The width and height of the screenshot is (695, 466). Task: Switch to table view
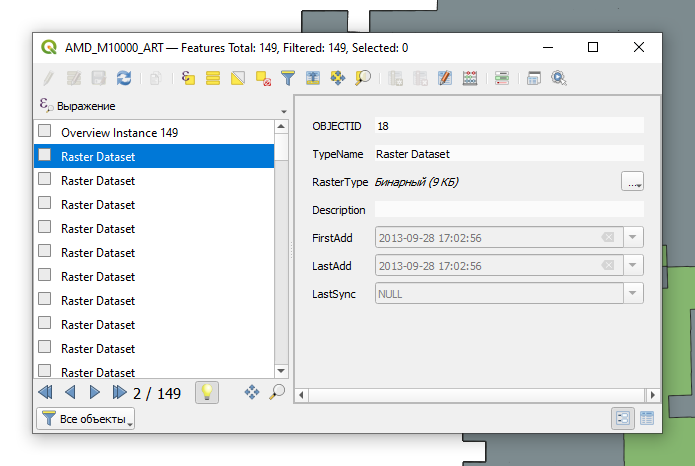[647, 418]
